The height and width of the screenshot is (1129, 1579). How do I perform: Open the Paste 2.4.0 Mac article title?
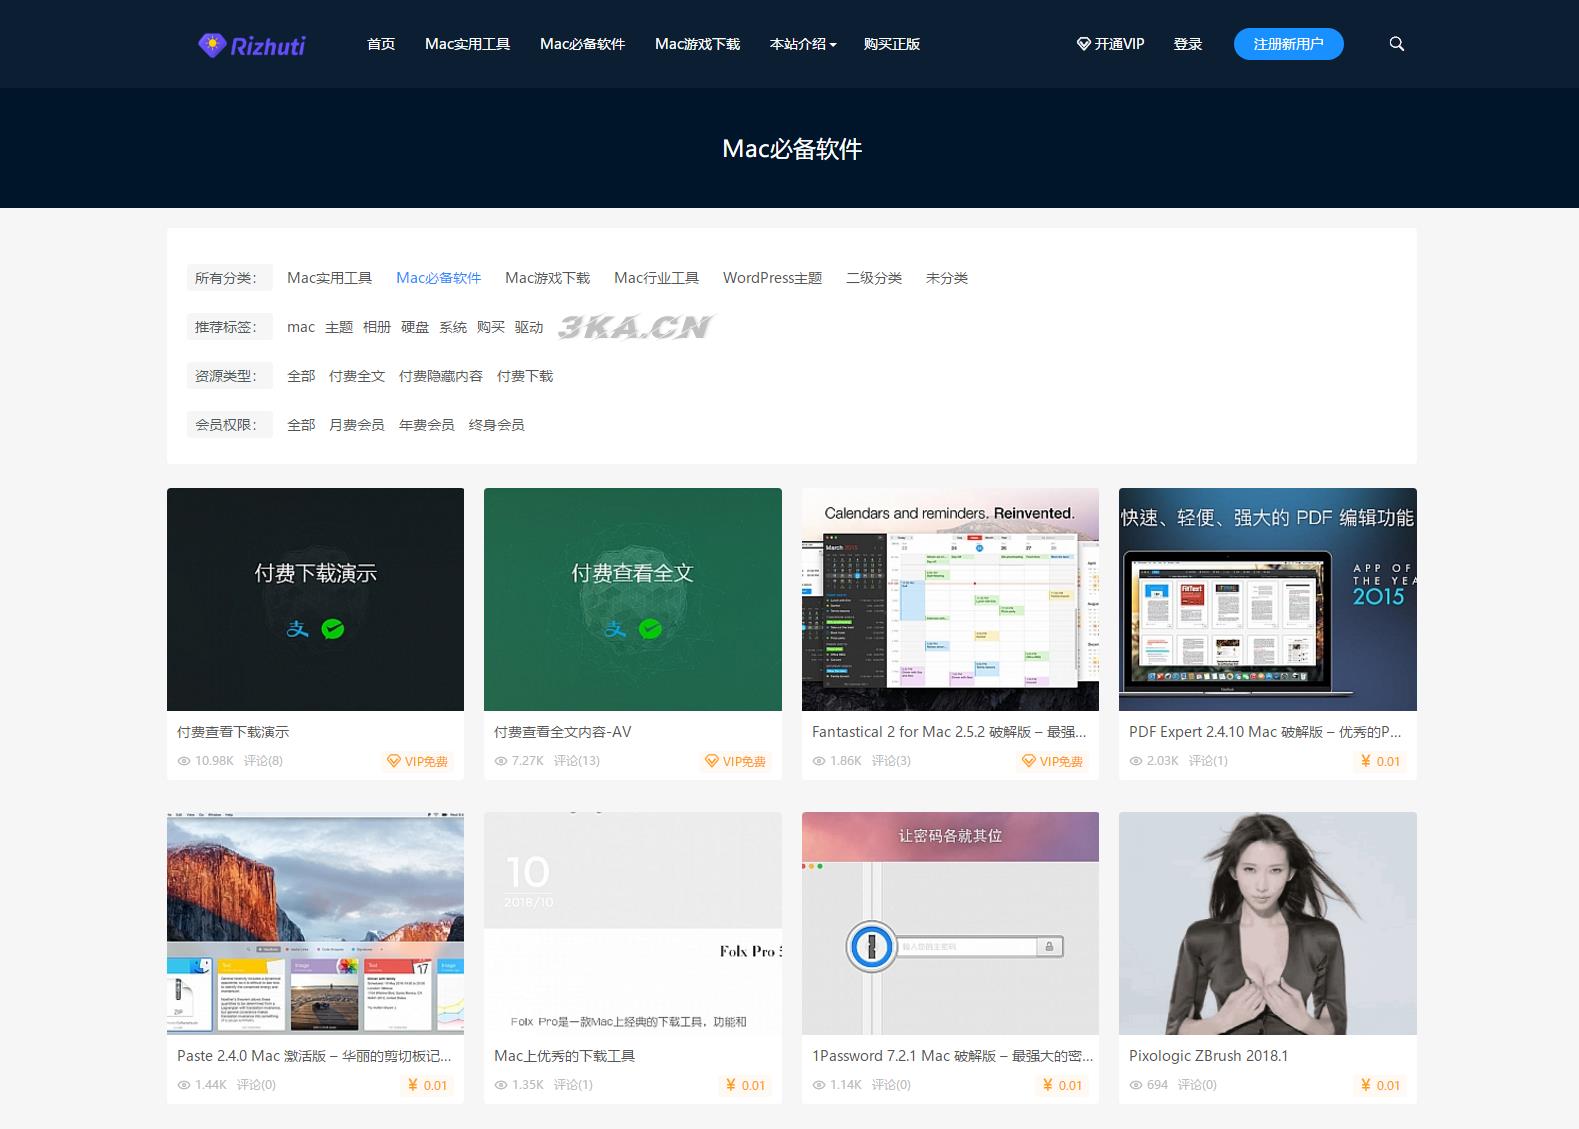(x=314, y=1056)
